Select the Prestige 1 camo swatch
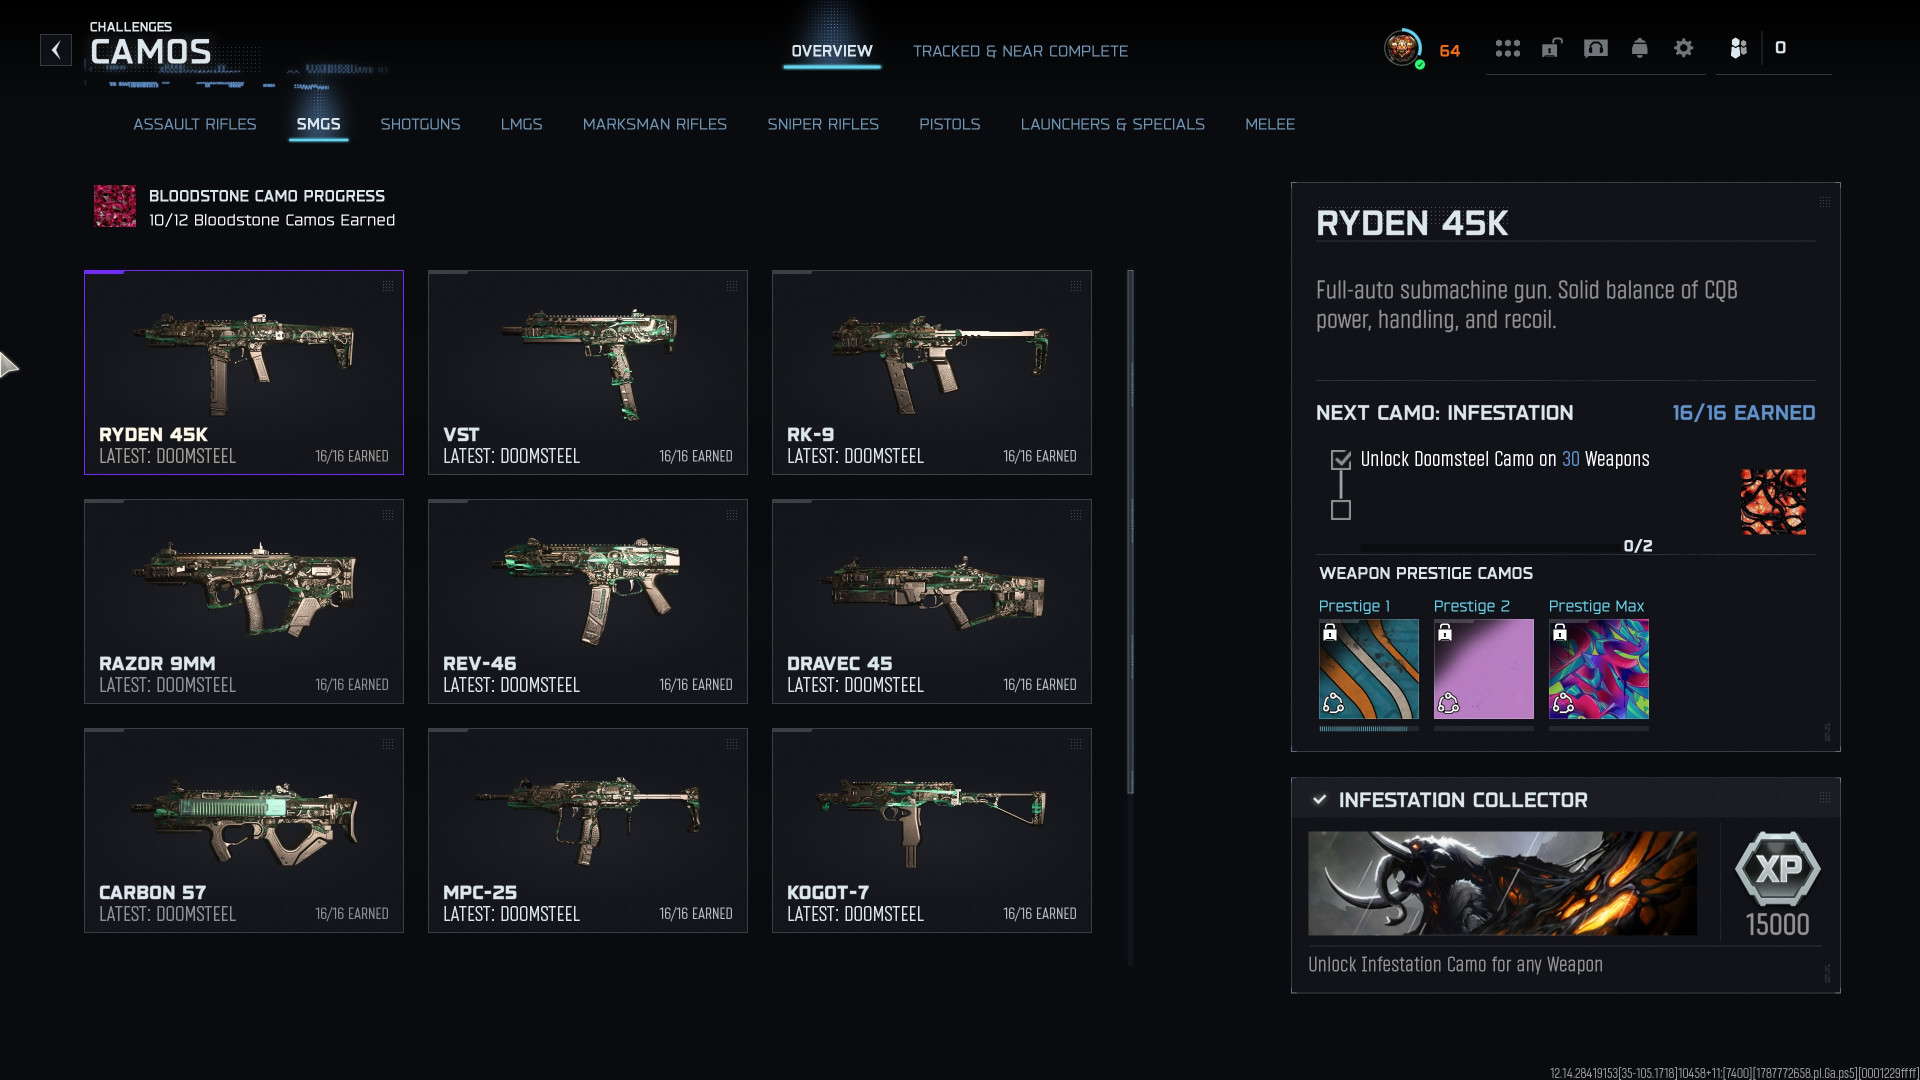This screenshot has width=1920, height=1080. click(1369, 669)
